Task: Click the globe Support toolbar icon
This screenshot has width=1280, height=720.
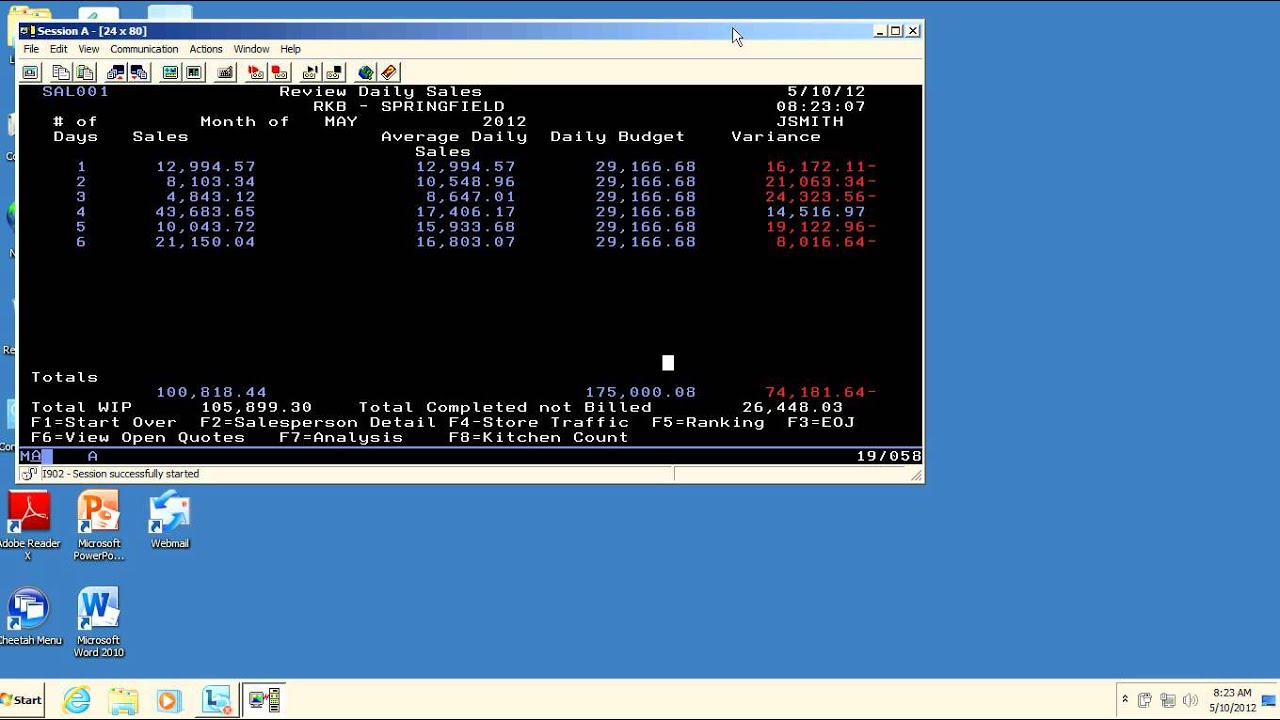Action: point(365,72)
